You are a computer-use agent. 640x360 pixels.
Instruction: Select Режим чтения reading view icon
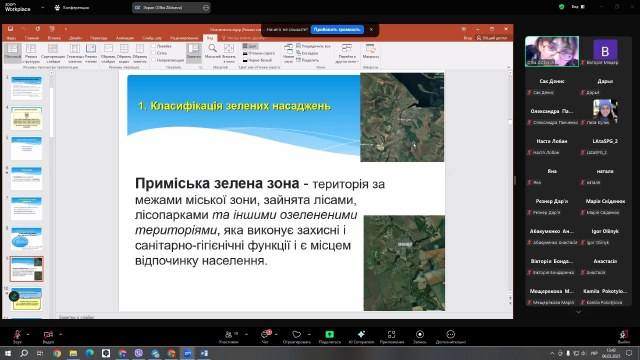(91, 53)
